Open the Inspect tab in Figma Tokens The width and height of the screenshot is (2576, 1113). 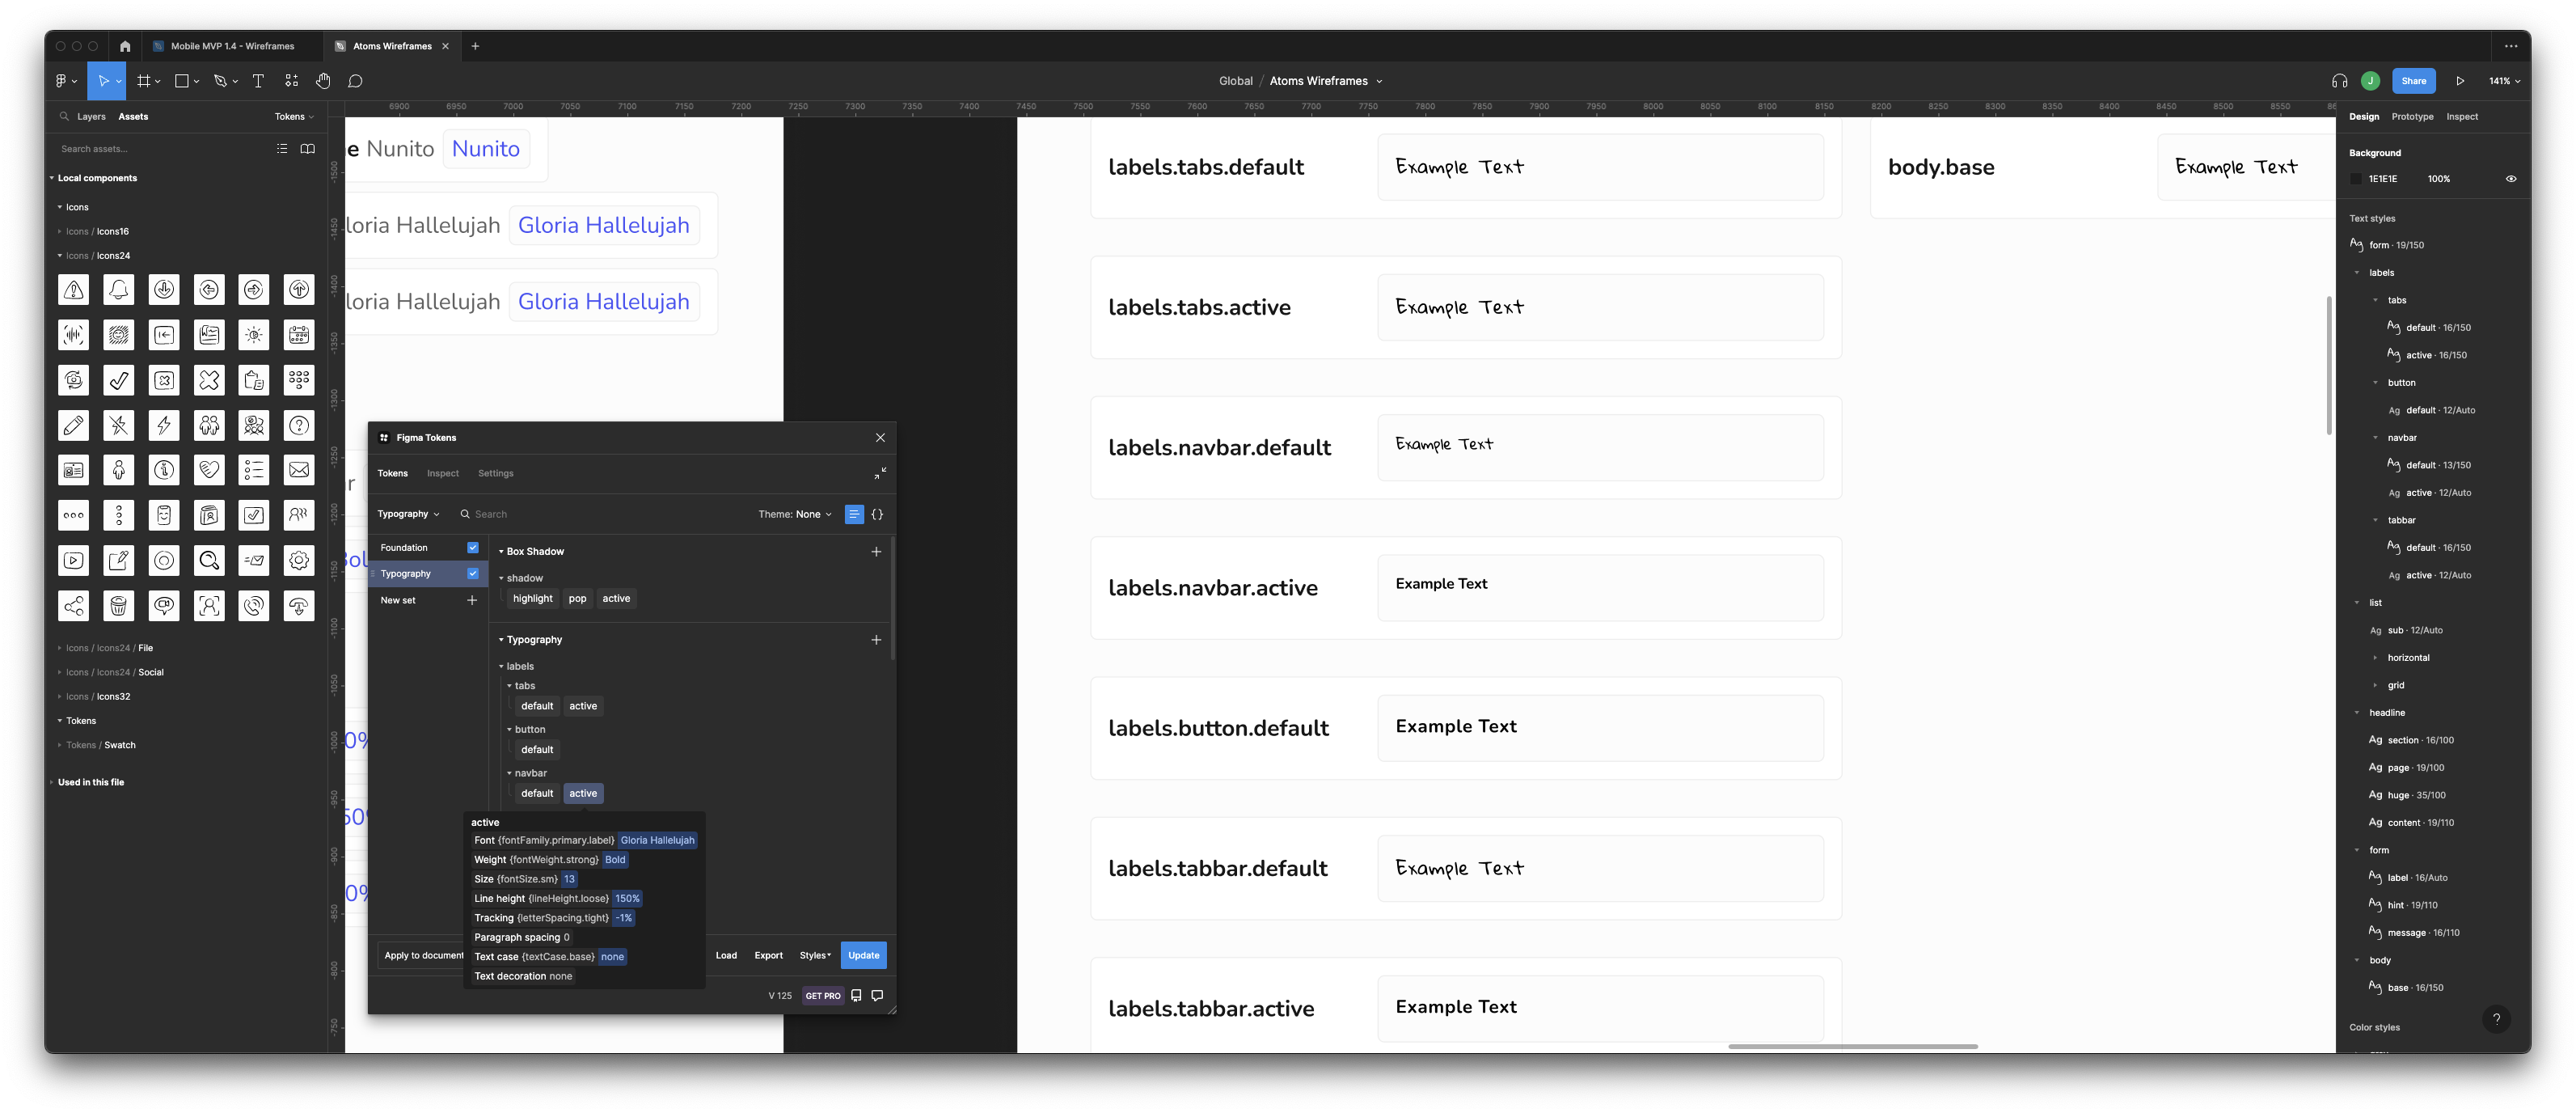click(x=443, y=473)
